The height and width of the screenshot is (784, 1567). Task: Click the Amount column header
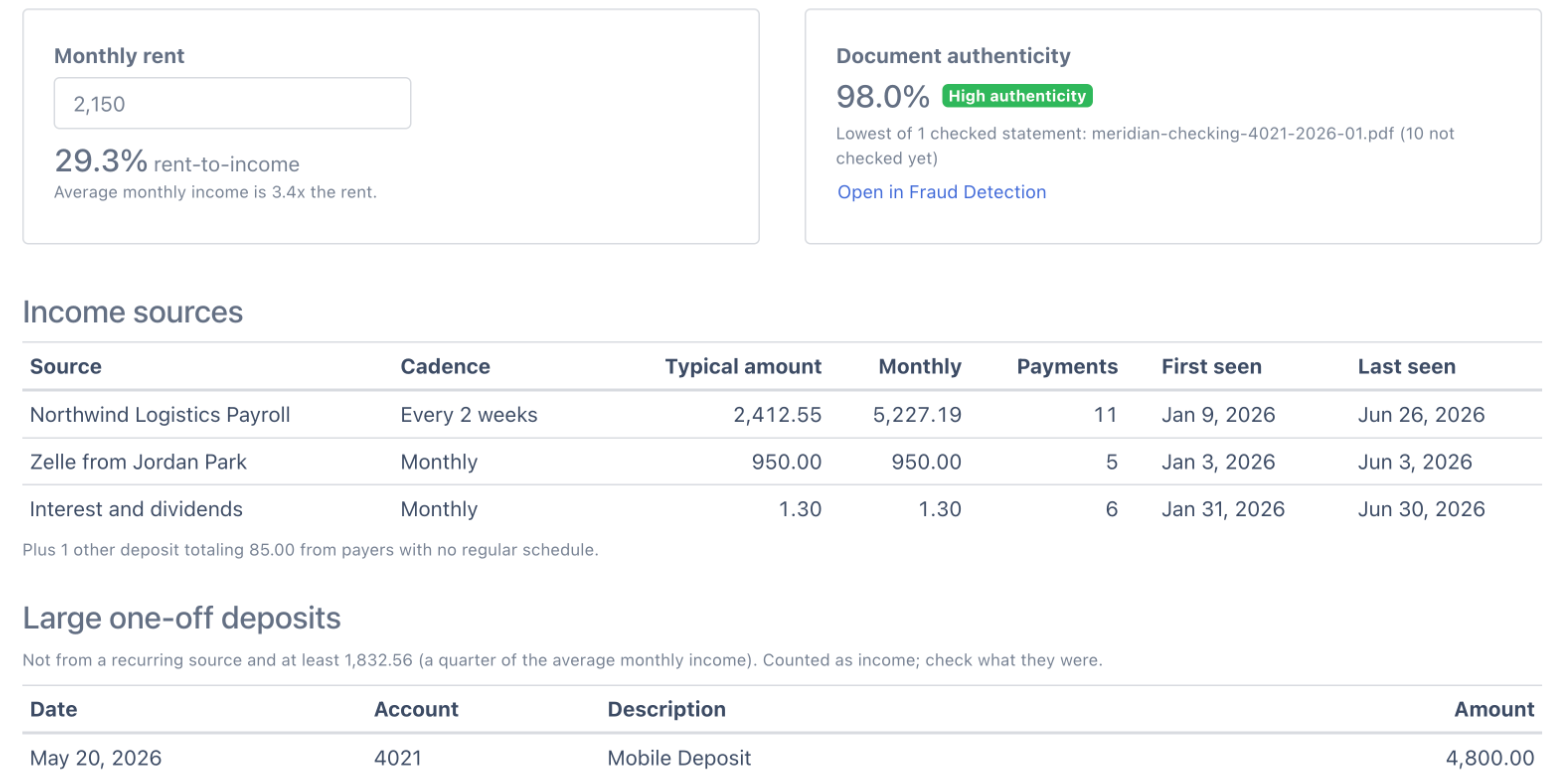click(x=1494, y=709)
